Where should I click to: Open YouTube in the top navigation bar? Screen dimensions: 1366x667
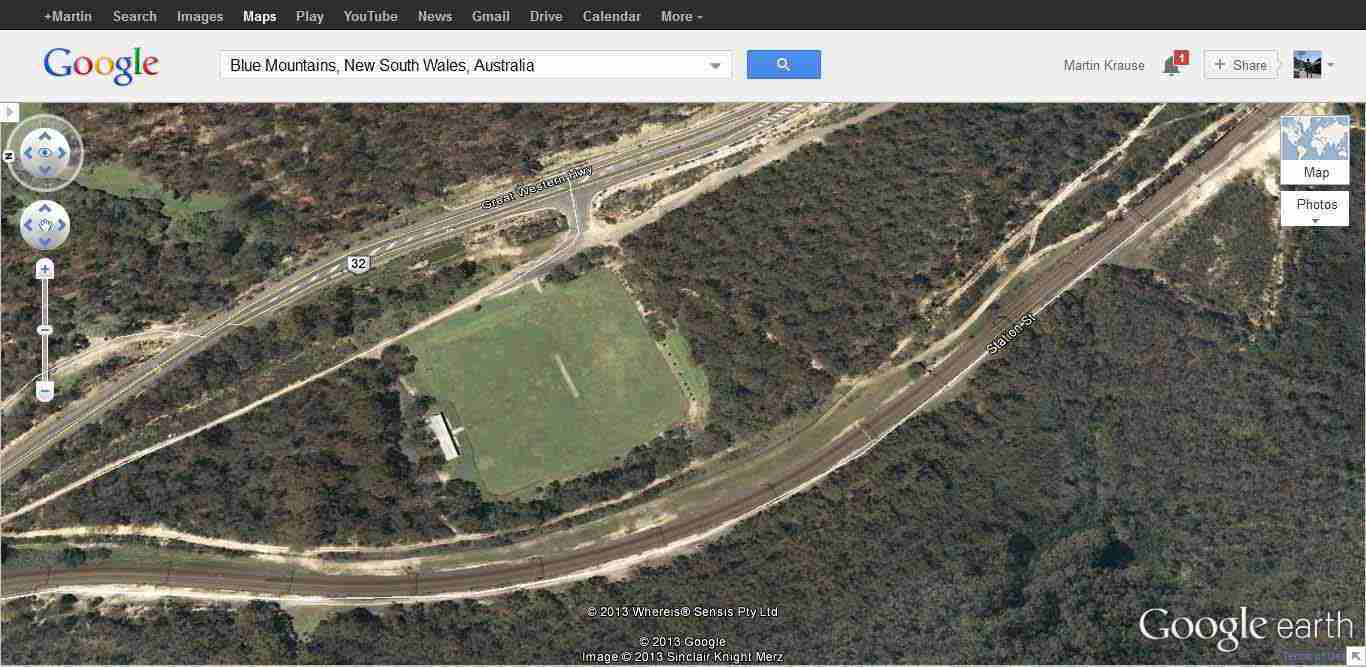[x=370, y=16]
